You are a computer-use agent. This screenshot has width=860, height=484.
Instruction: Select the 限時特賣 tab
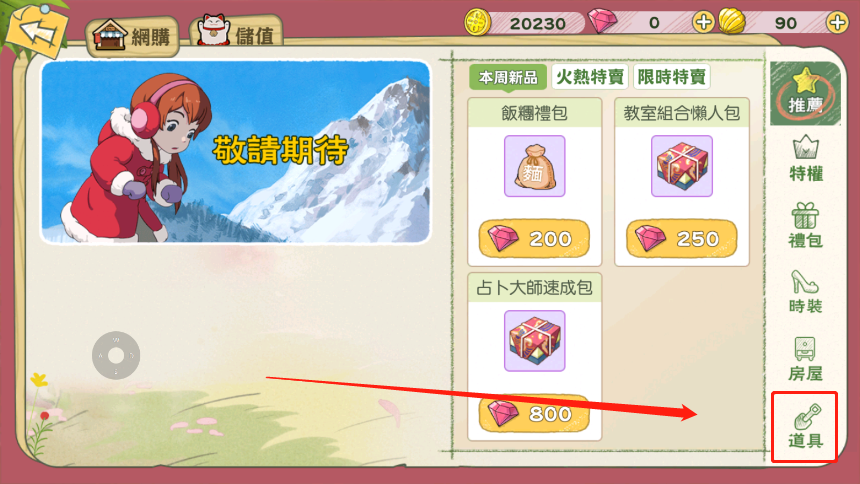point(671,77)
